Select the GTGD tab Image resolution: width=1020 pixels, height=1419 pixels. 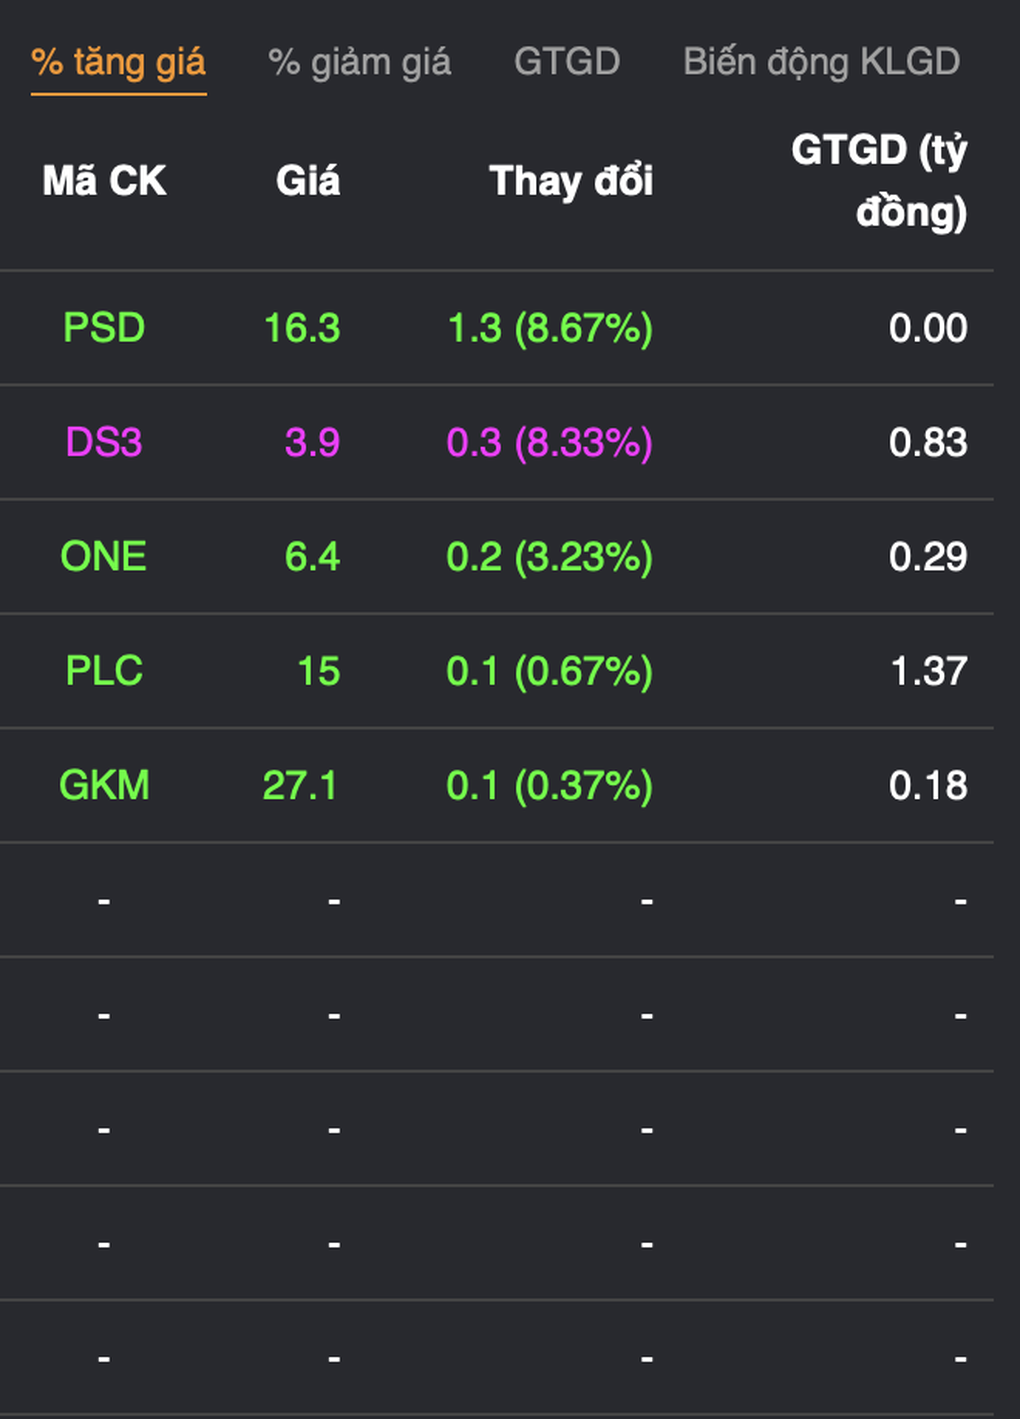click(x=566, y=62)
